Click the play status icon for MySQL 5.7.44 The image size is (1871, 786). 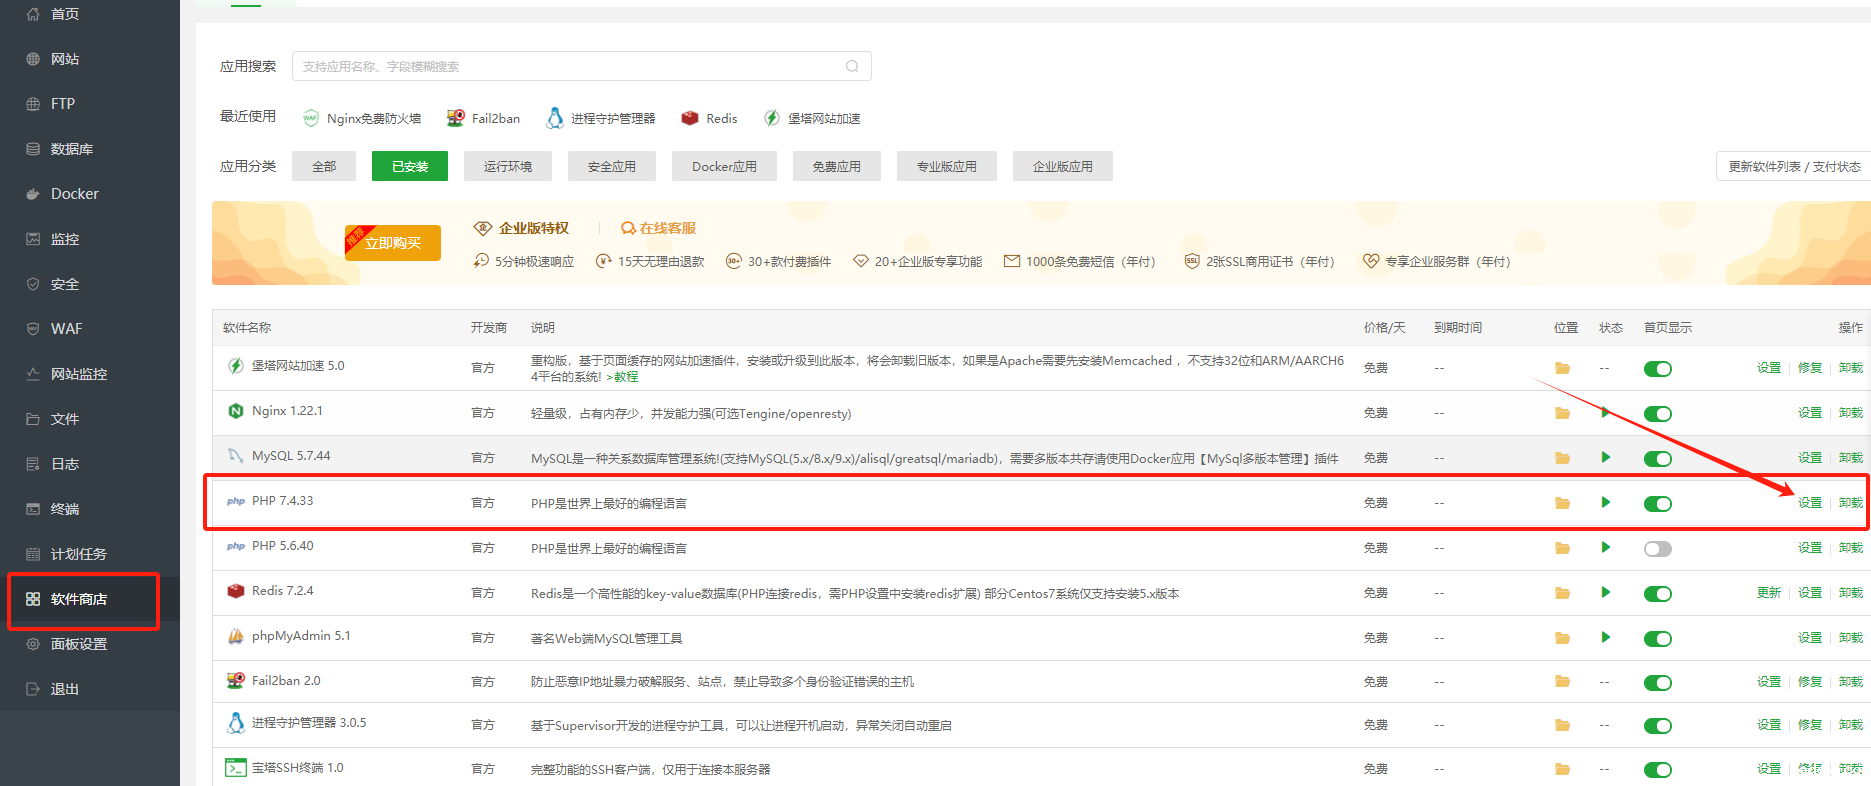coord(1605,458)
